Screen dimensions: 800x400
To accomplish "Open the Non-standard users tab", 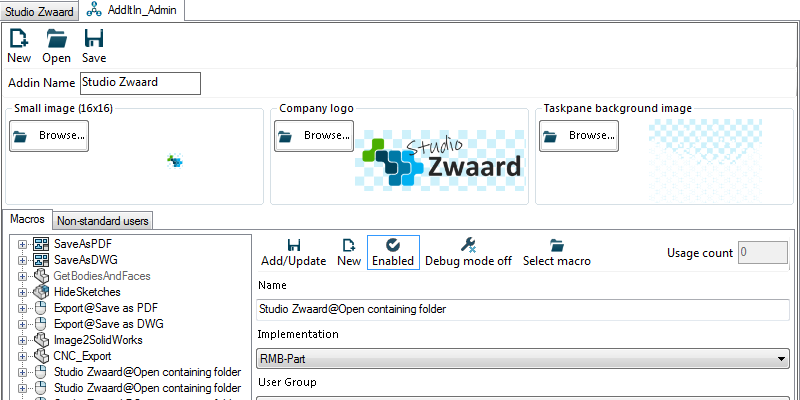I will coord(103,221).
